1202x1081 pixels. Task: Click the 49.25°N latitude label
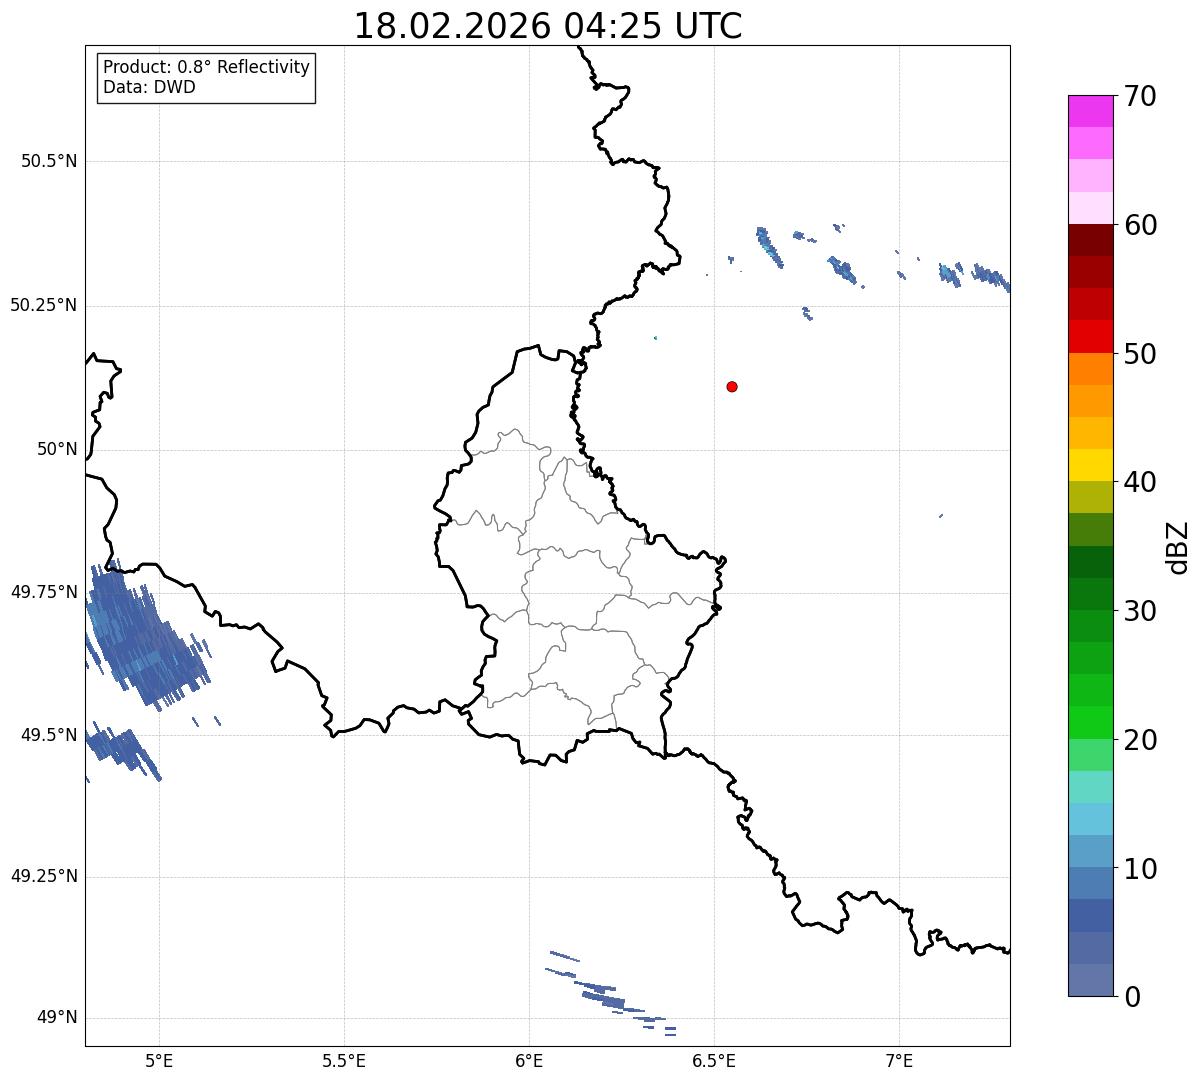[43, 876]
